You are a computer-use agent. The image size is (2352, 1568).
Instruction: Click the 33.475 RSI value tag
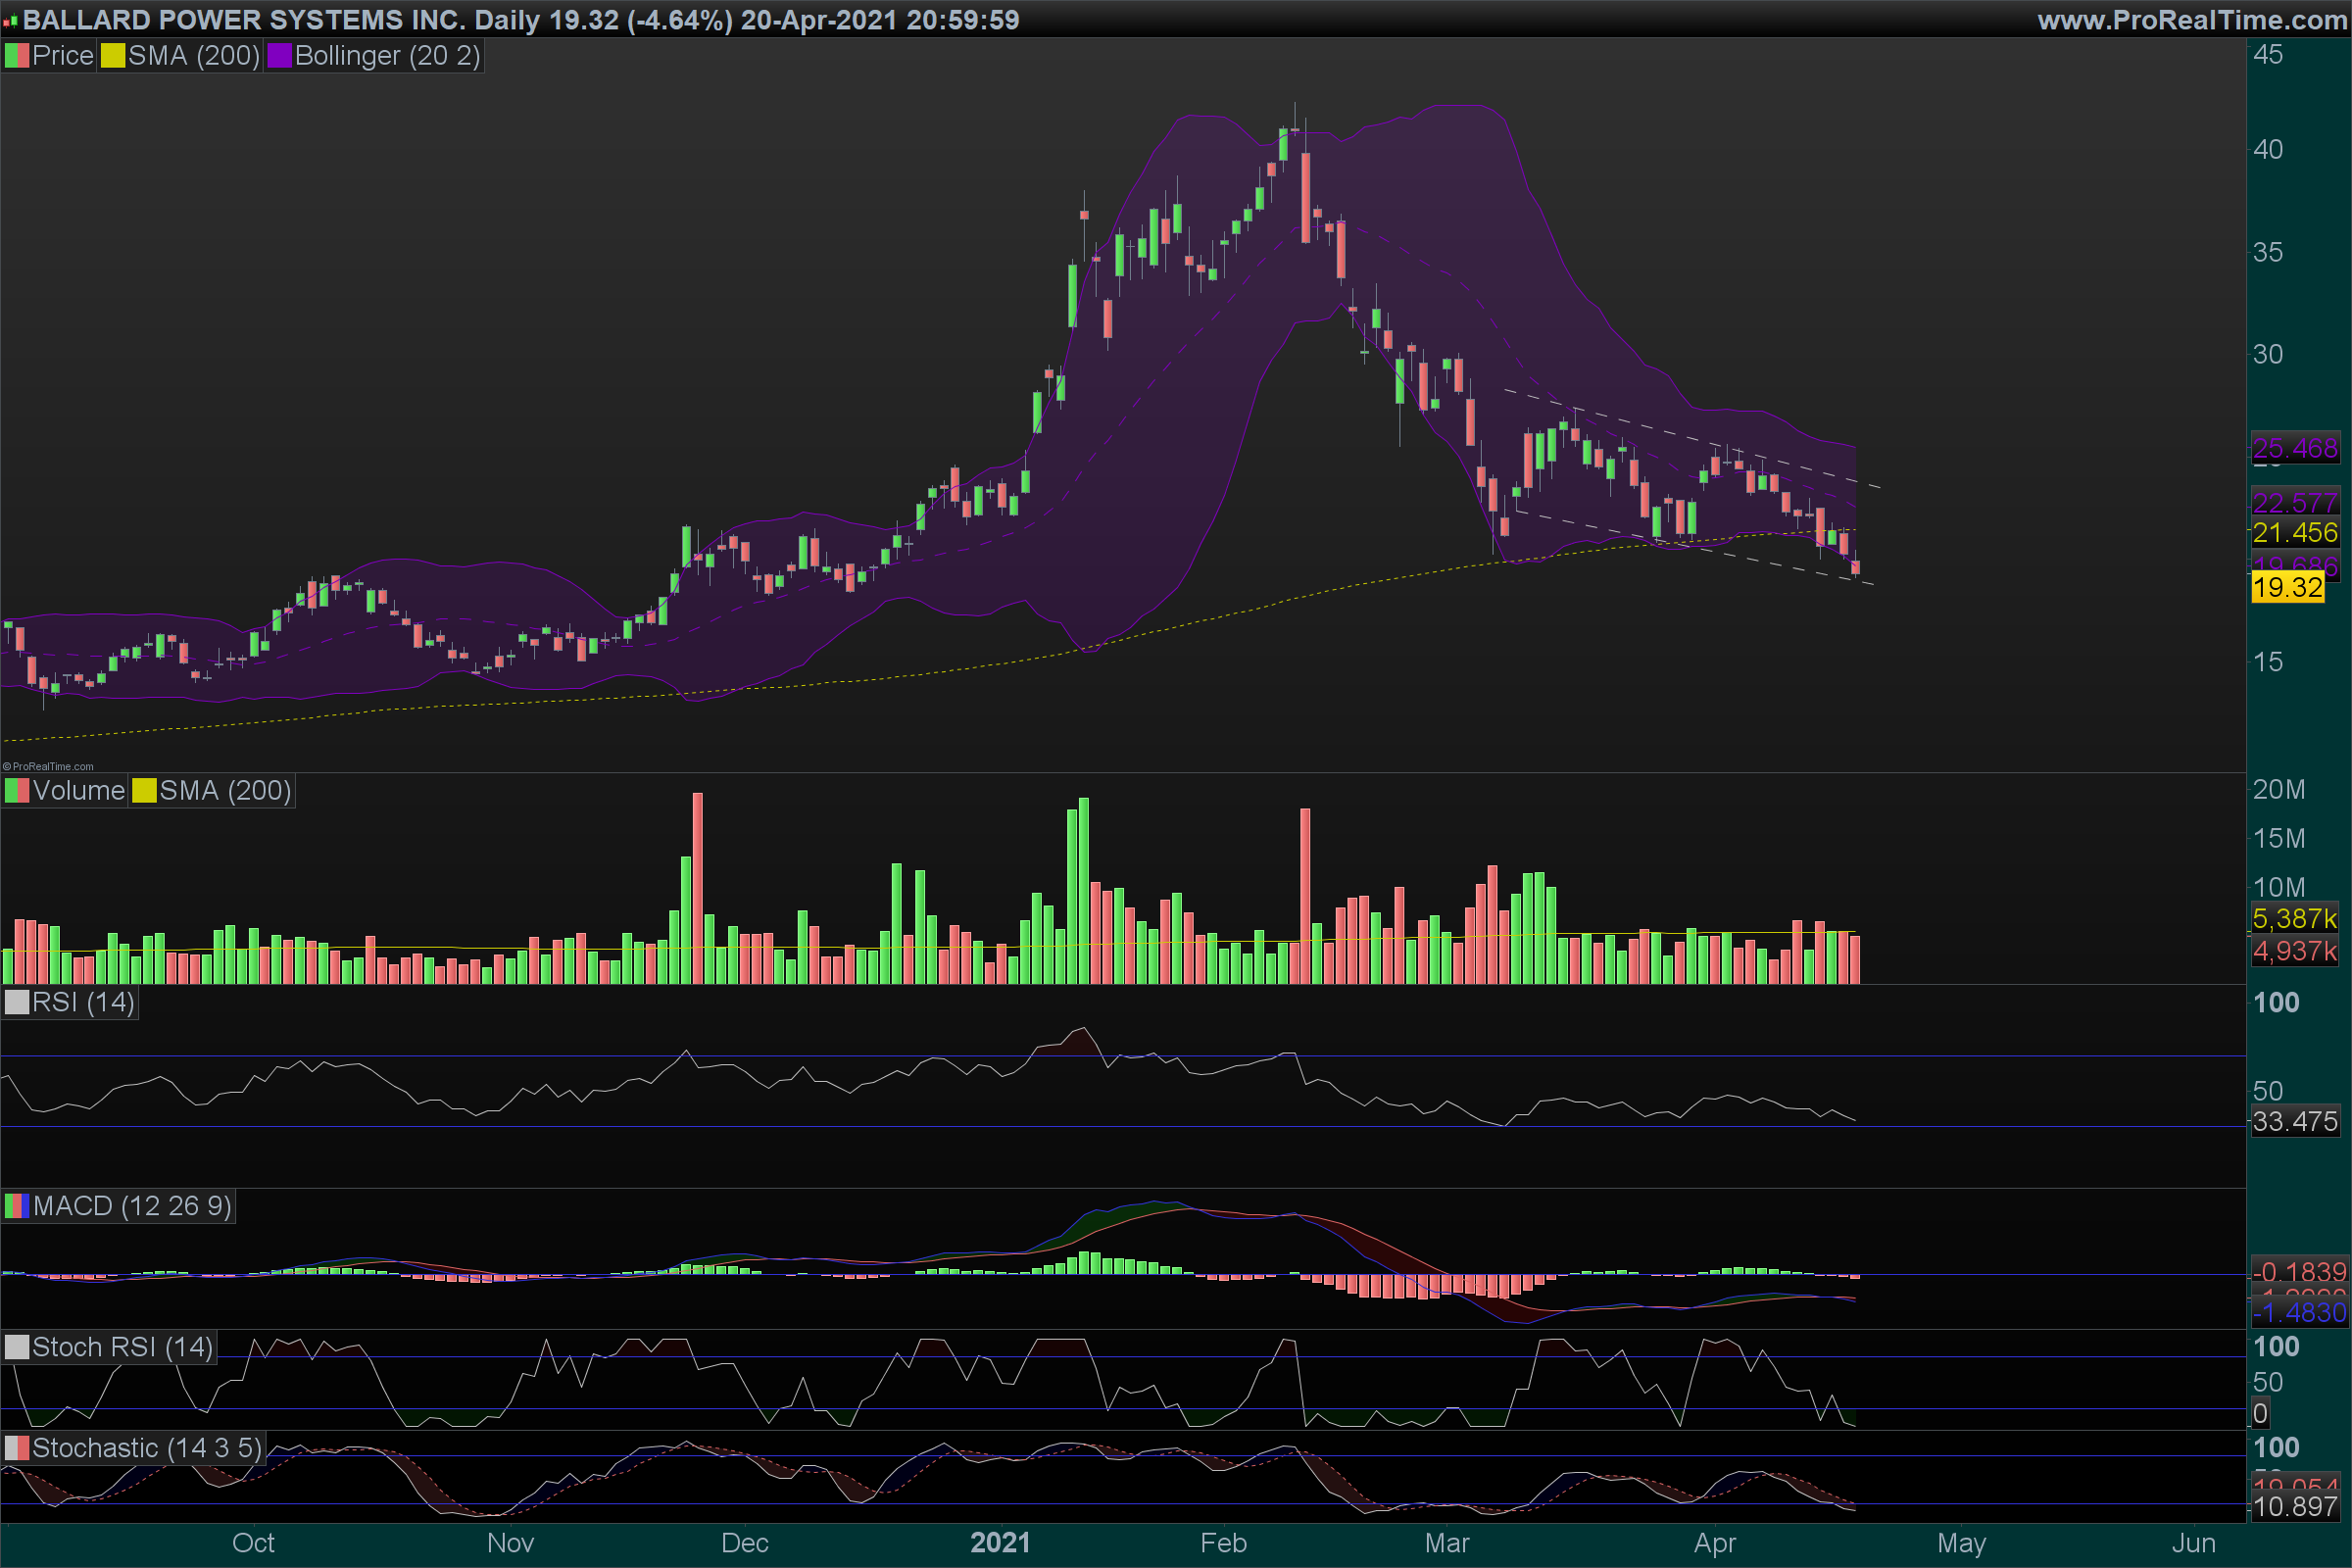click(x=2295, y=1121)
